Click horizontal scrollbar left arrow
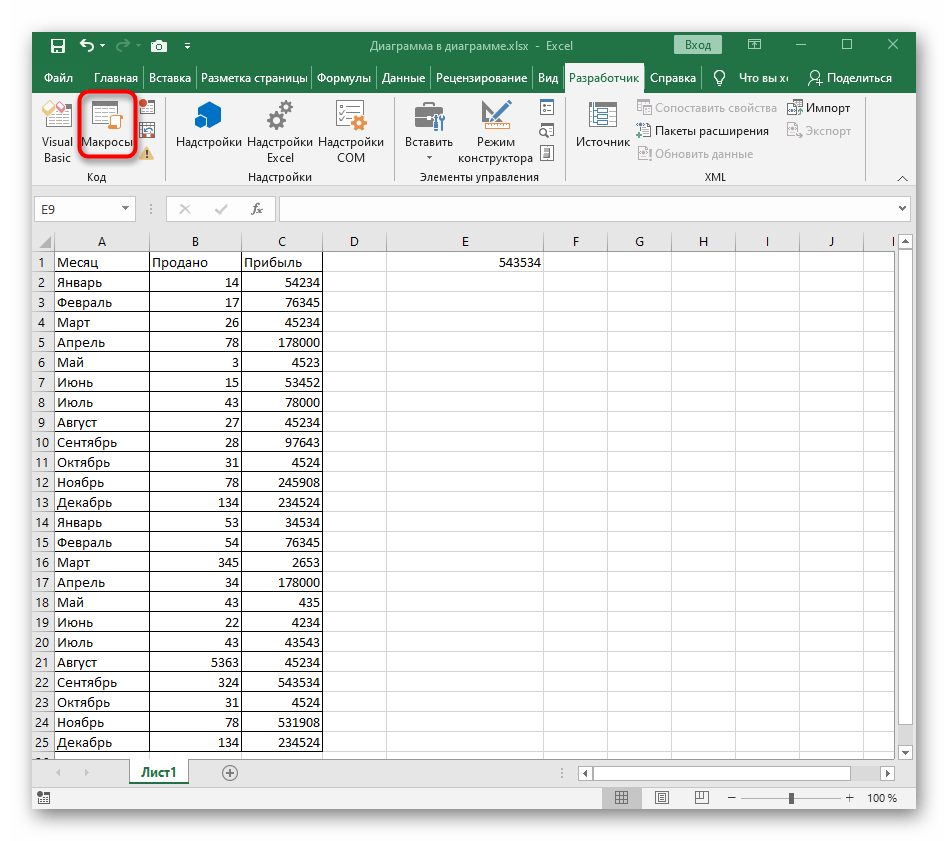This screenshot has height=841, width=948. point(585,773)
